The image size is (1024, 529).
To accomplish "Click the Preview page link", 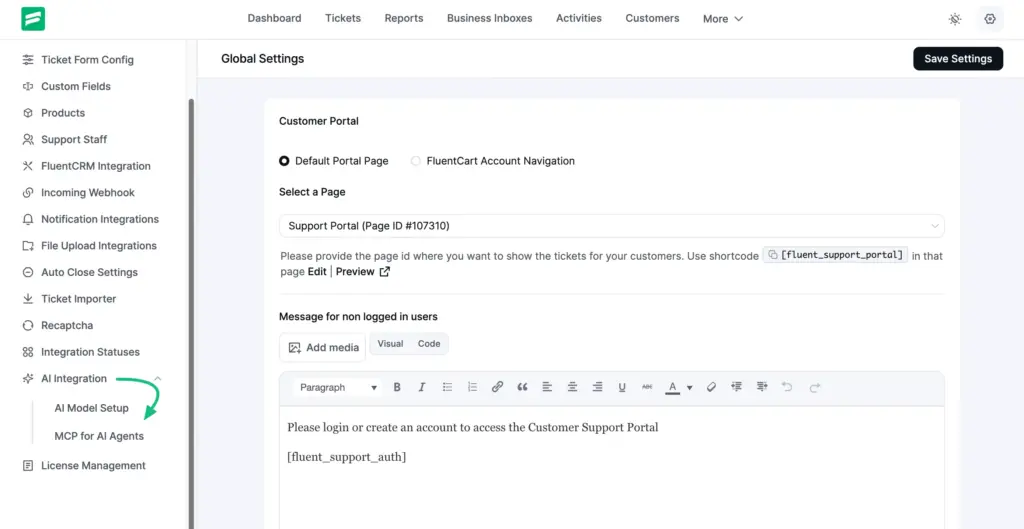I will coord(355,272).
